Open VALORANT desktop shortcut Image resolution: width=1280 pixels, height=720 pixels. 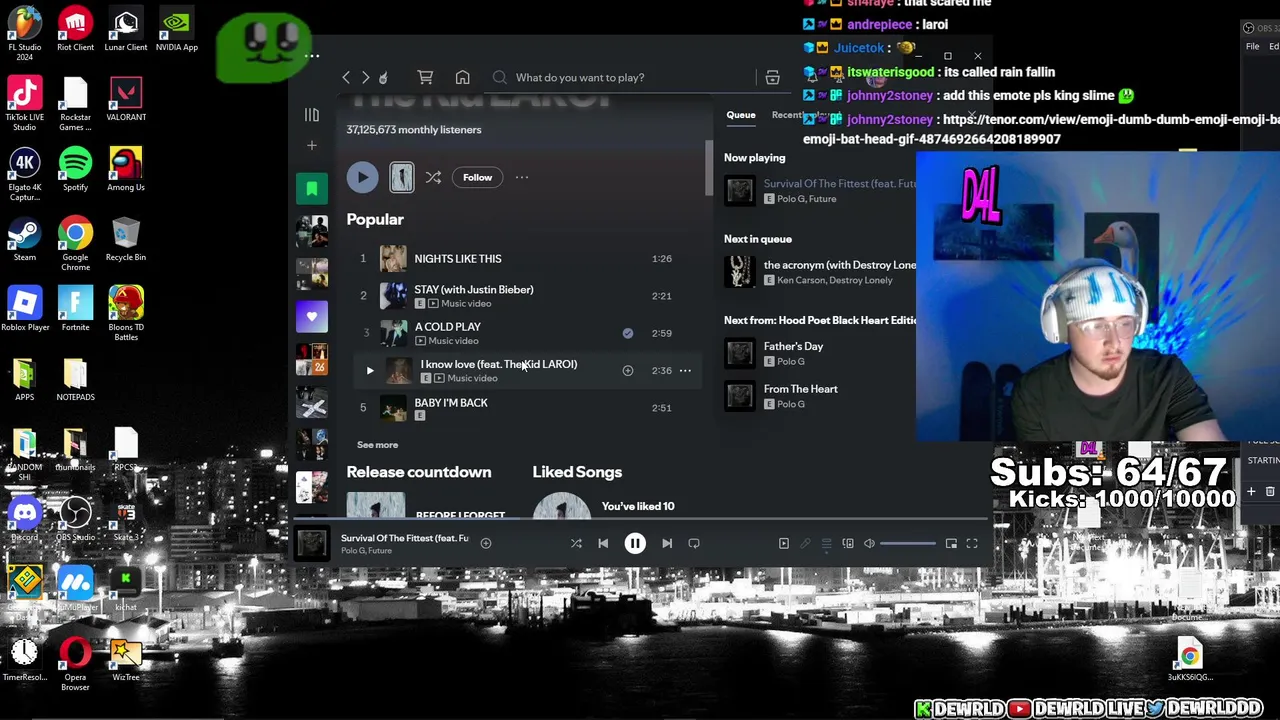pos(126,100)
